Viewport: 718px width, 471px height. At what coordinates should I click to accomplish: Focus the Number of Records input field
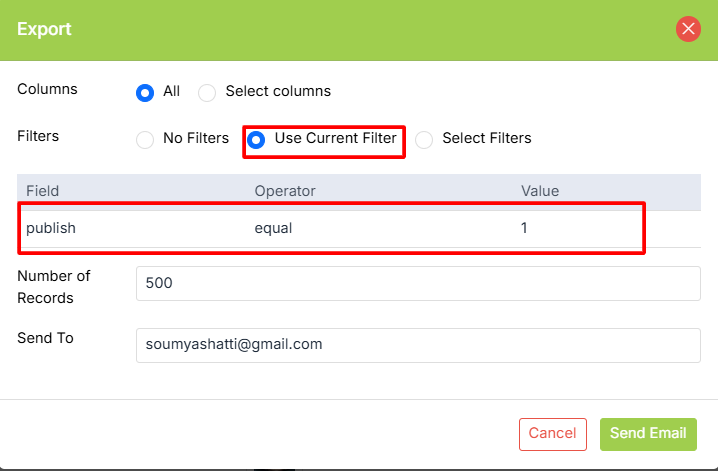[x=418, y=283]
